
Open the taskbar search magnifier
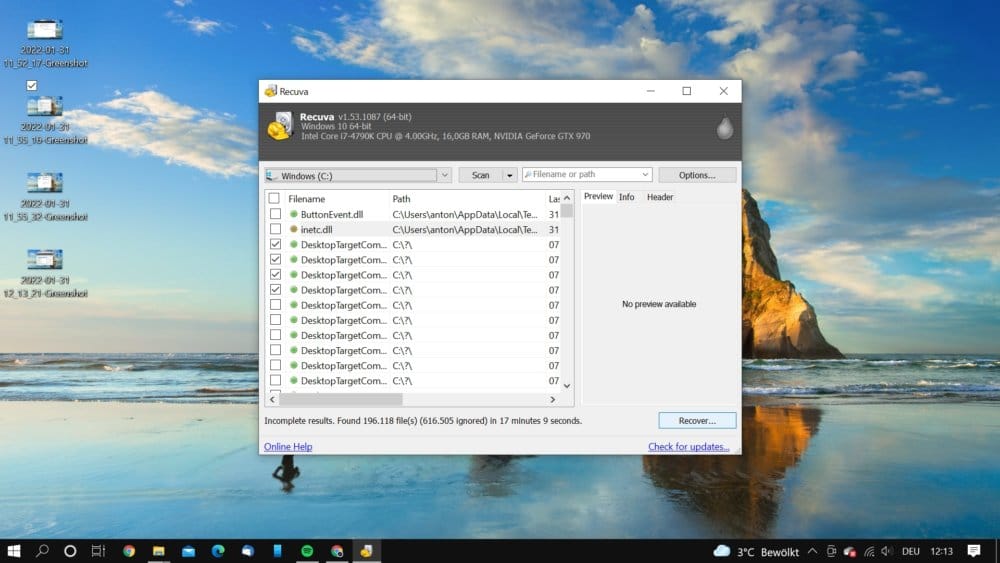[x=42, y=551]
